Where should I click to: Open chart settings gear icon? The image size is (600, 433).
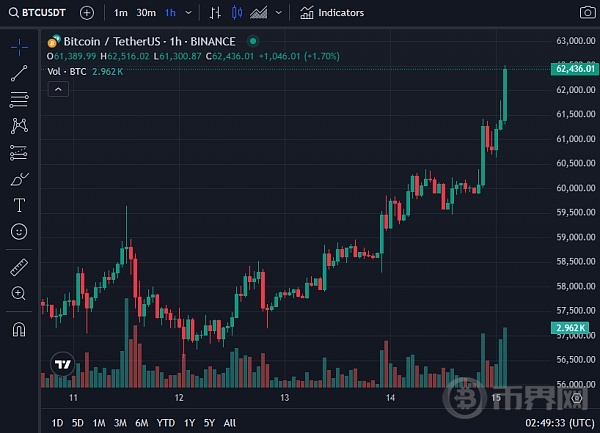tap(577, 398)
